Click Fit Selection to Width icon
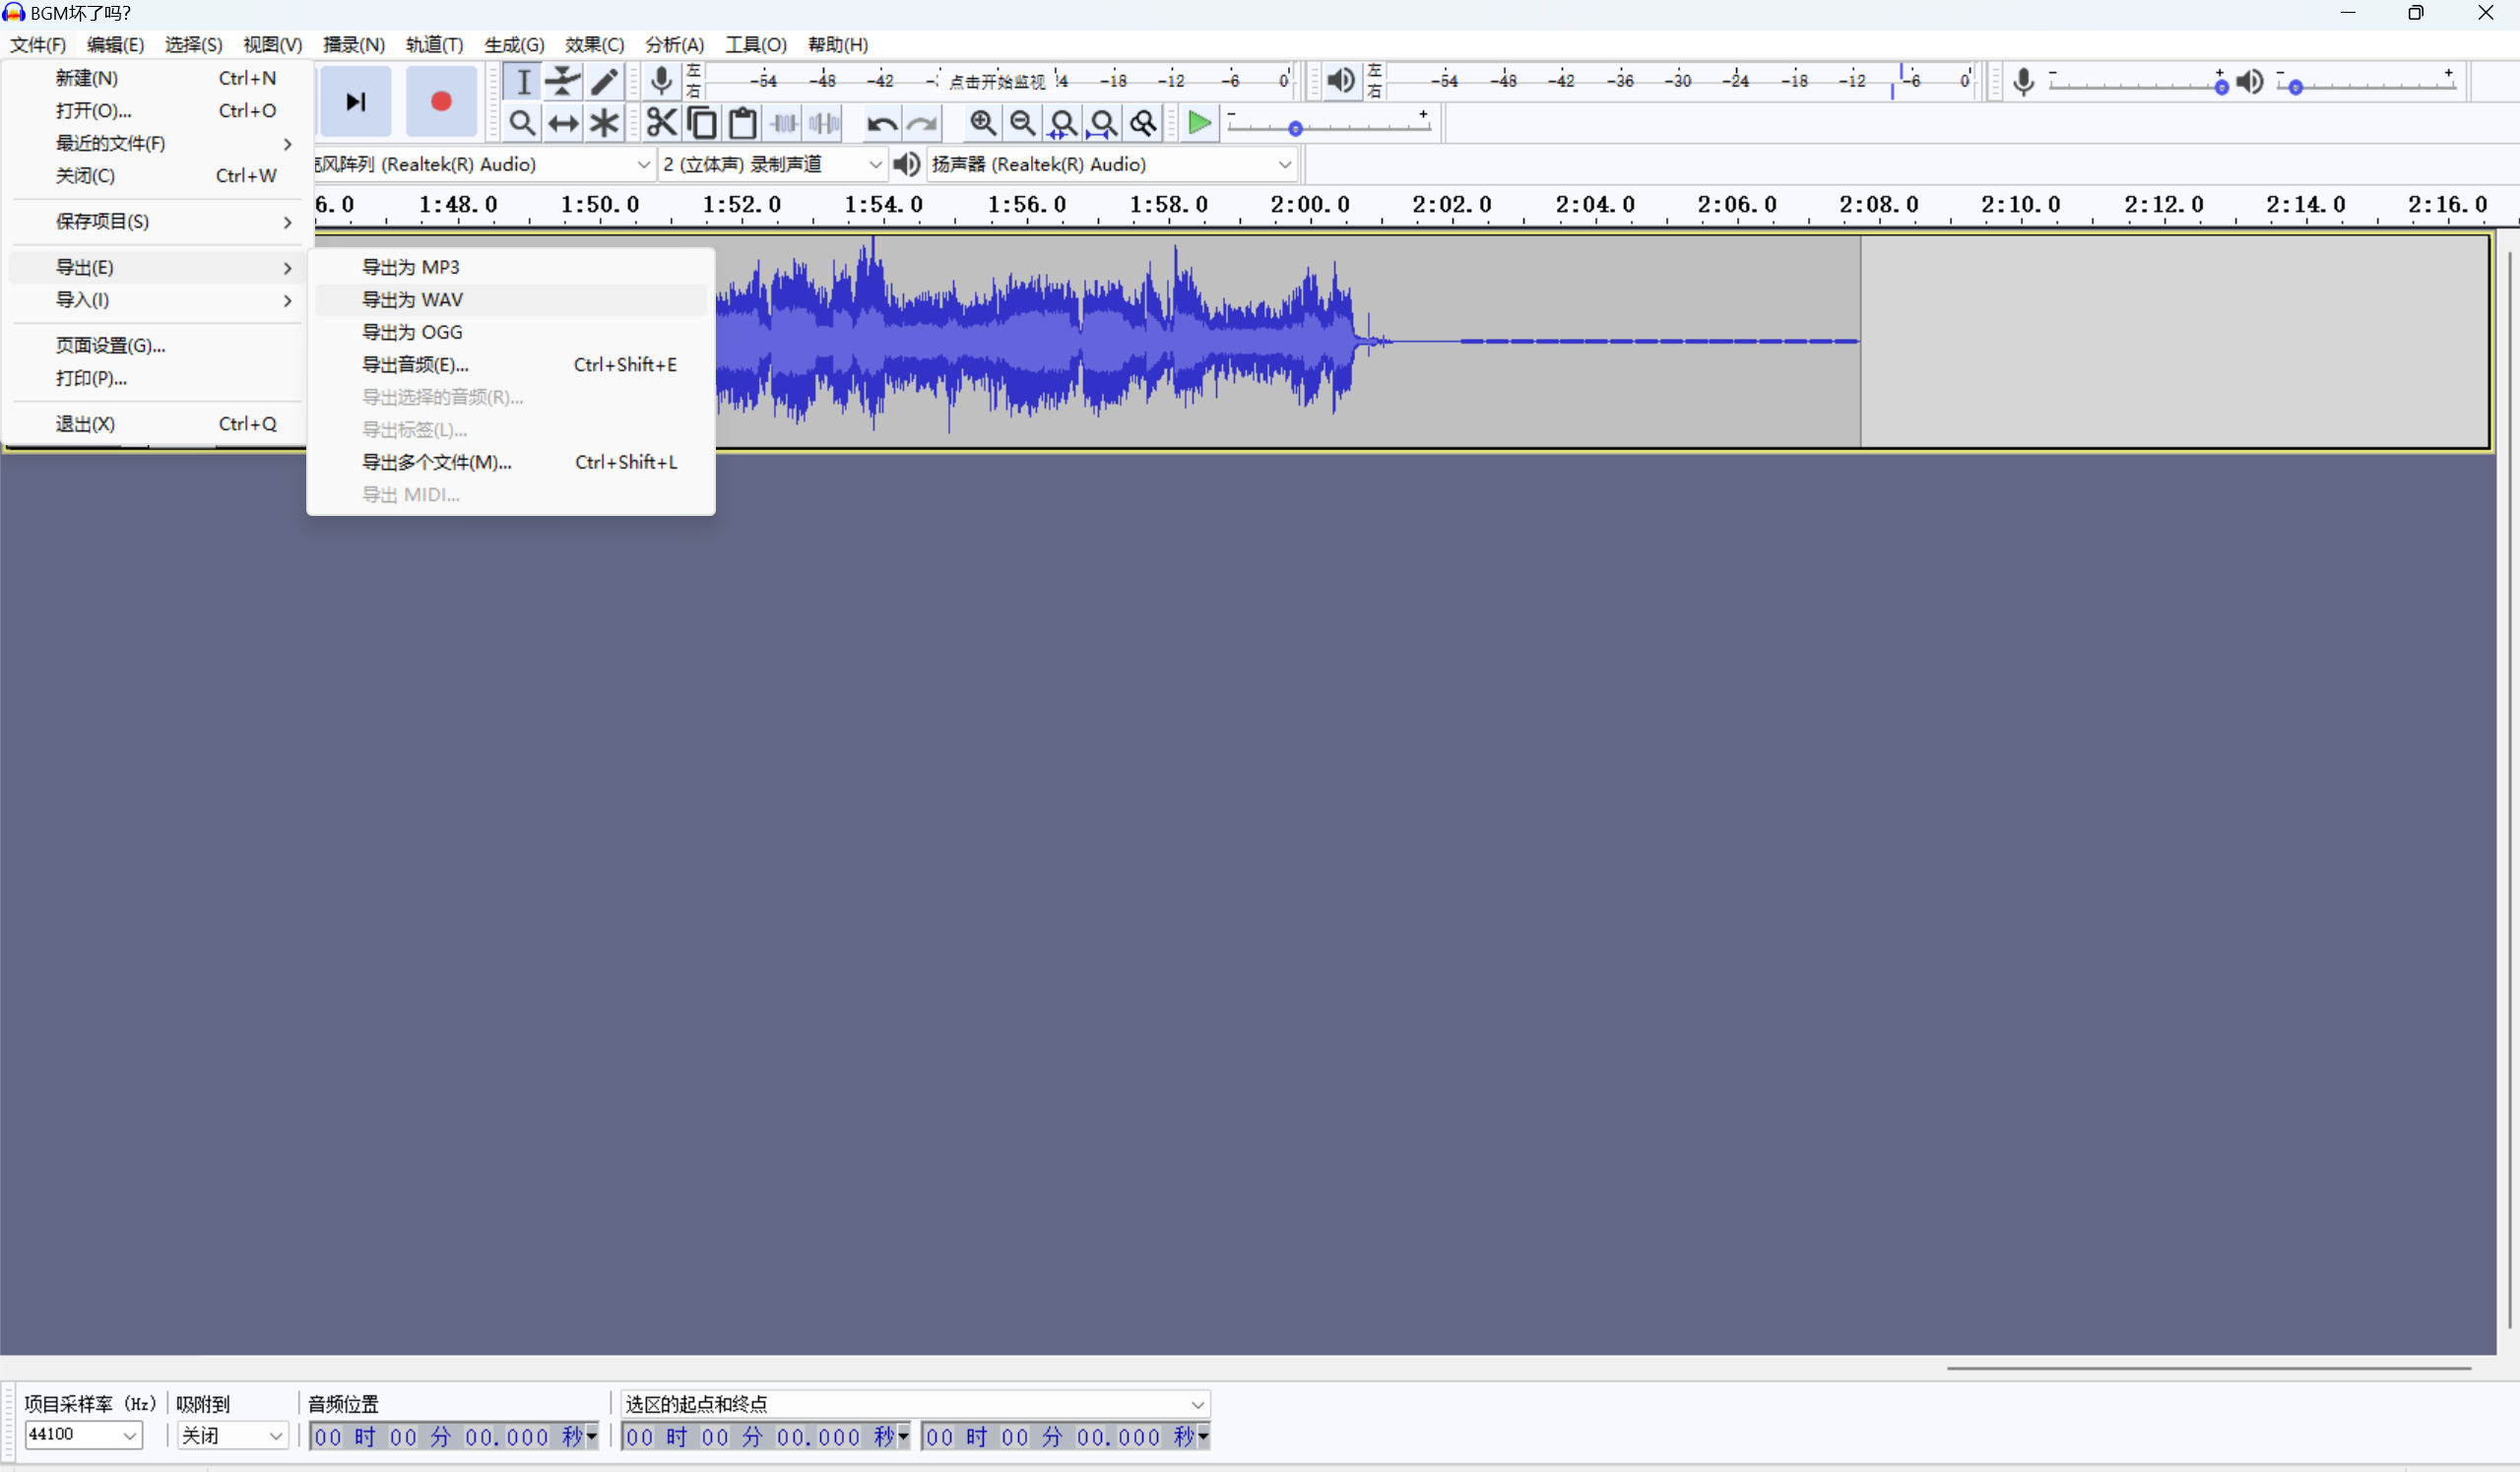 pyautogui.click(x=1062, y=123)
